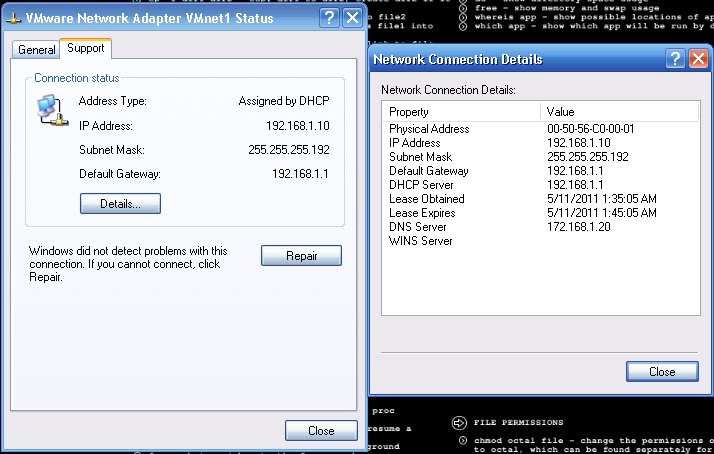714x454 pixels.
Task: Click red X in Network Connection Details title bar
Action: click(698, 59)
